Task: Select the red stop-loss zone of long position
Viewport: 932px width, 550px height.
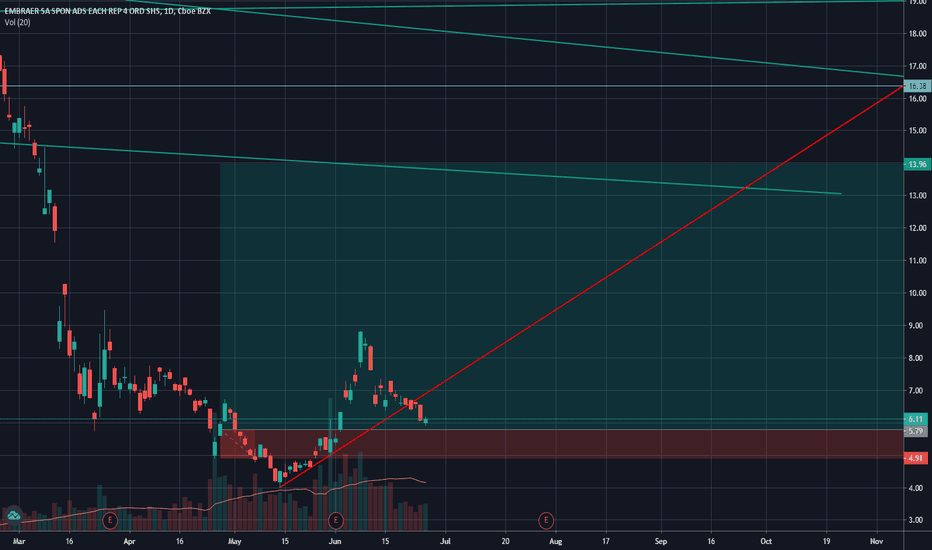Action: 562,444
